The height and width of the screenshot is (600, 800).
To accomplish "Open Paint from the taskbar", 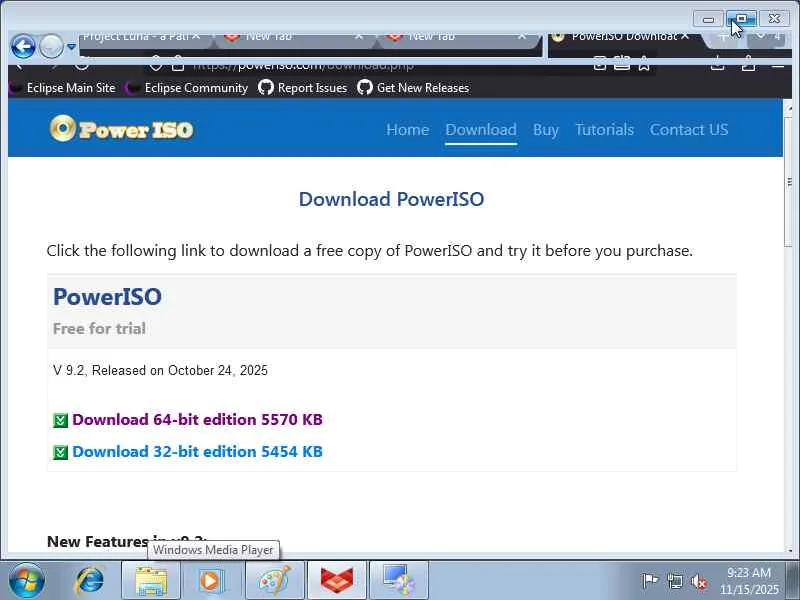I will [274, 581].
